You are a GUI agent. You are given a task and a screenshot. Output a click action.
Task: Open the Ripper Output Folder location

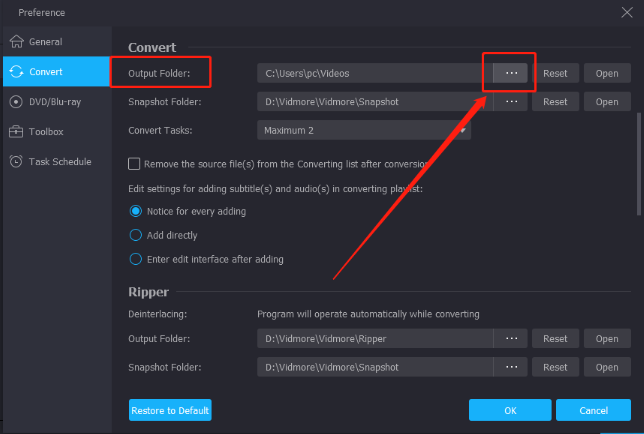coord(607,338)
